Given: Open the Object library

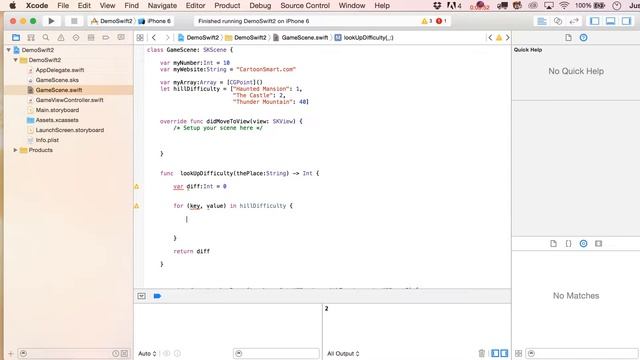Looking at the screenshot, I should pos(584,244).
